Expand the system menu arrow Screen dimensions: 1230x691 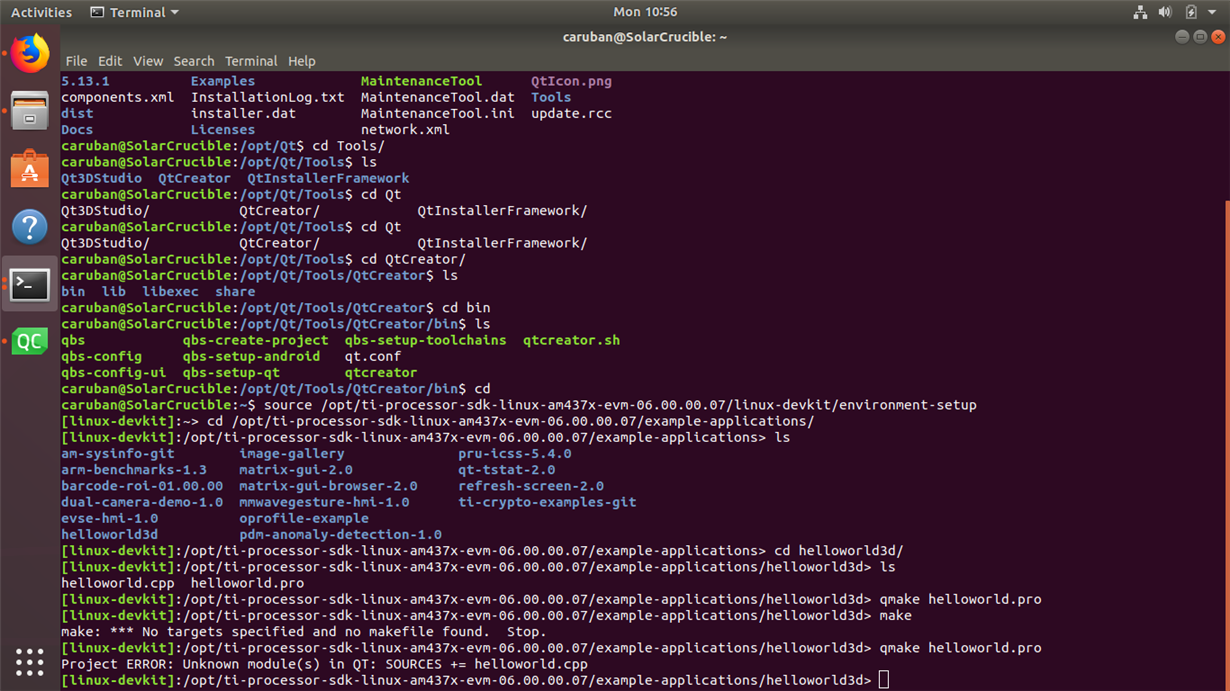click(1212, 12)
